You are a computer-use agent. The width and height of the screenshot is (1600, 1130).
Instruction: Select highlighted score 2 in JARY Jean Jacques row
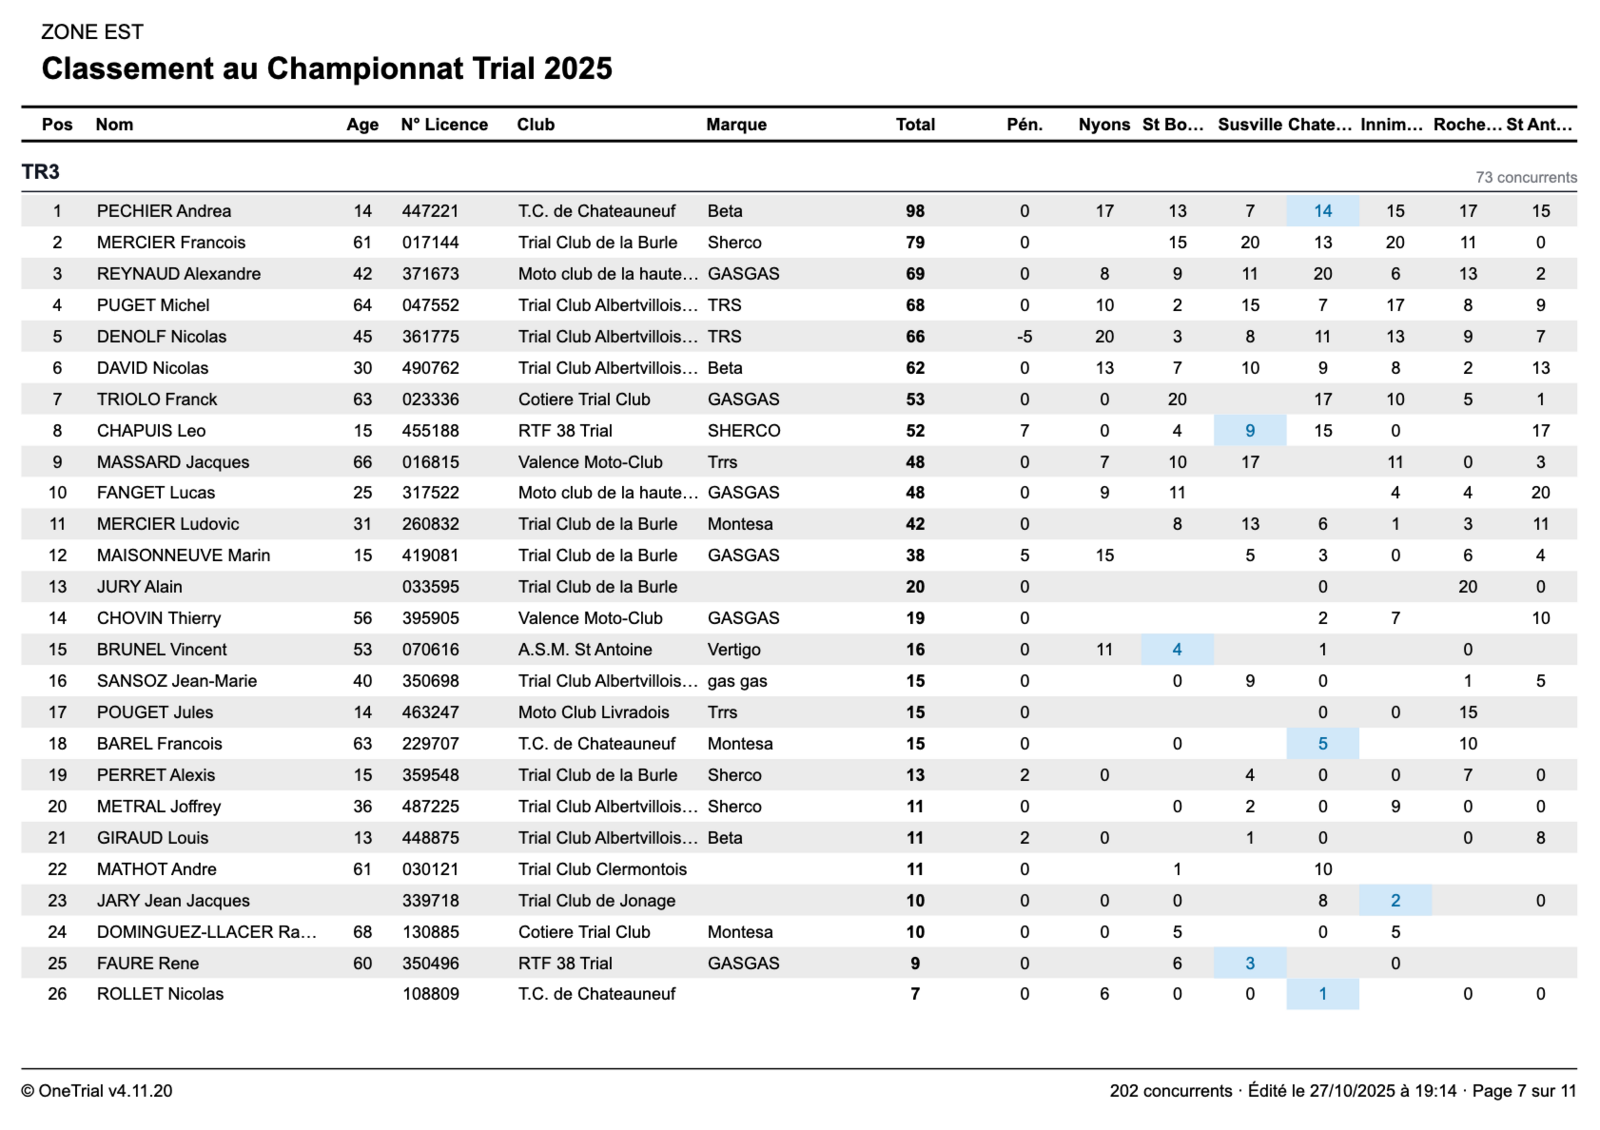pyautogui.click(x=1395, y=901)
